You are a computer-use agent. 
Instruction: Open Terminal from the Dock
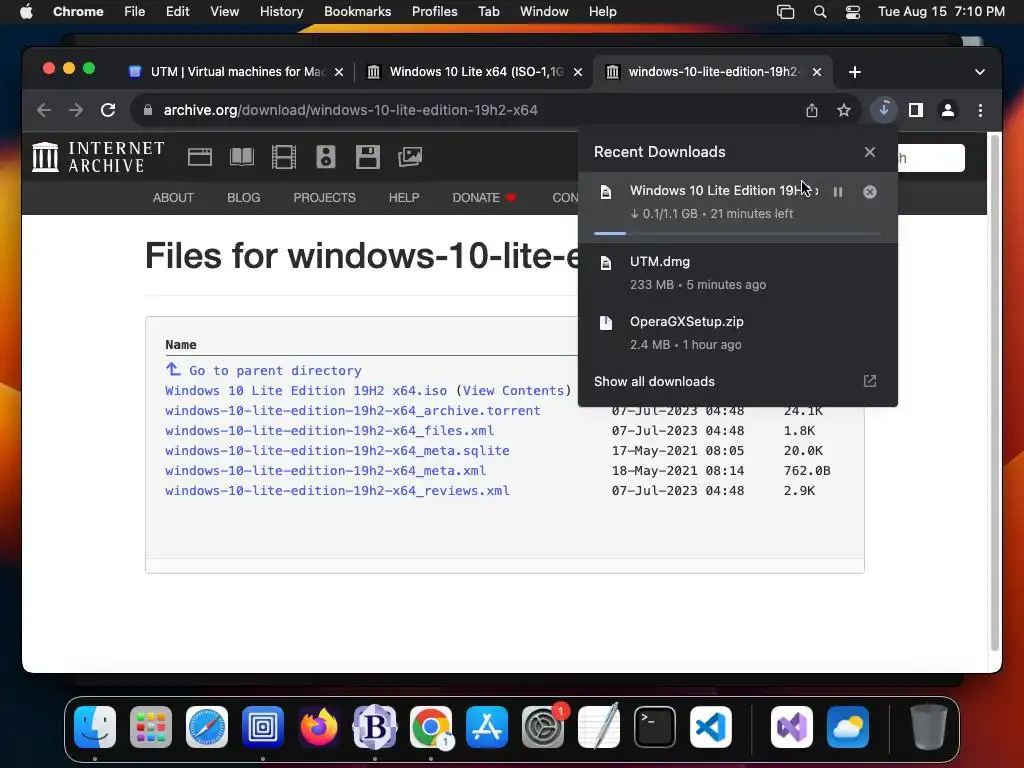tap(655, 727)
